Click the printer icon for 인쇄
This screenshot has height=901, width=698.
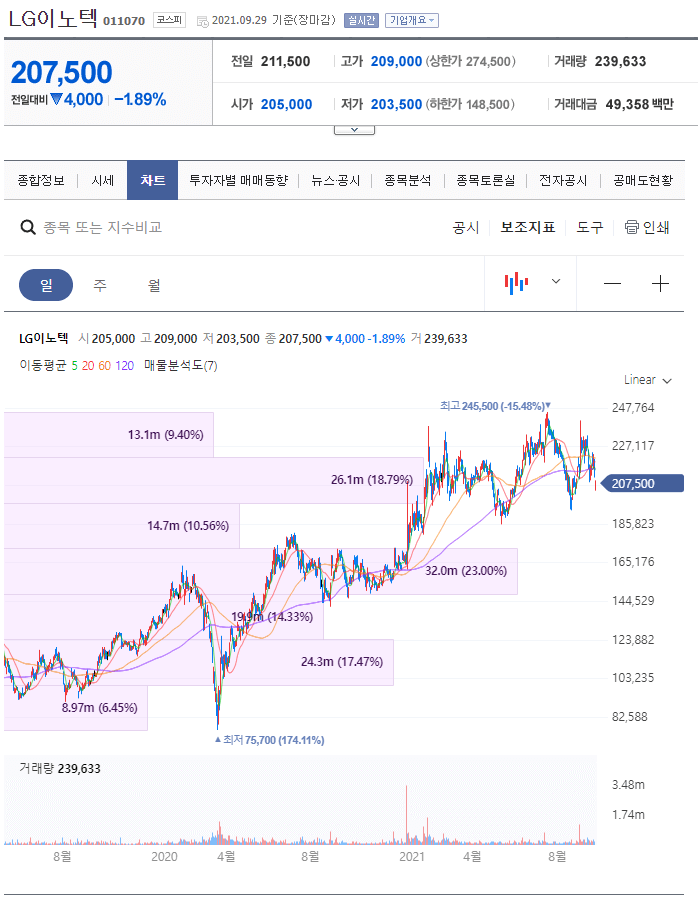[631, 228]
